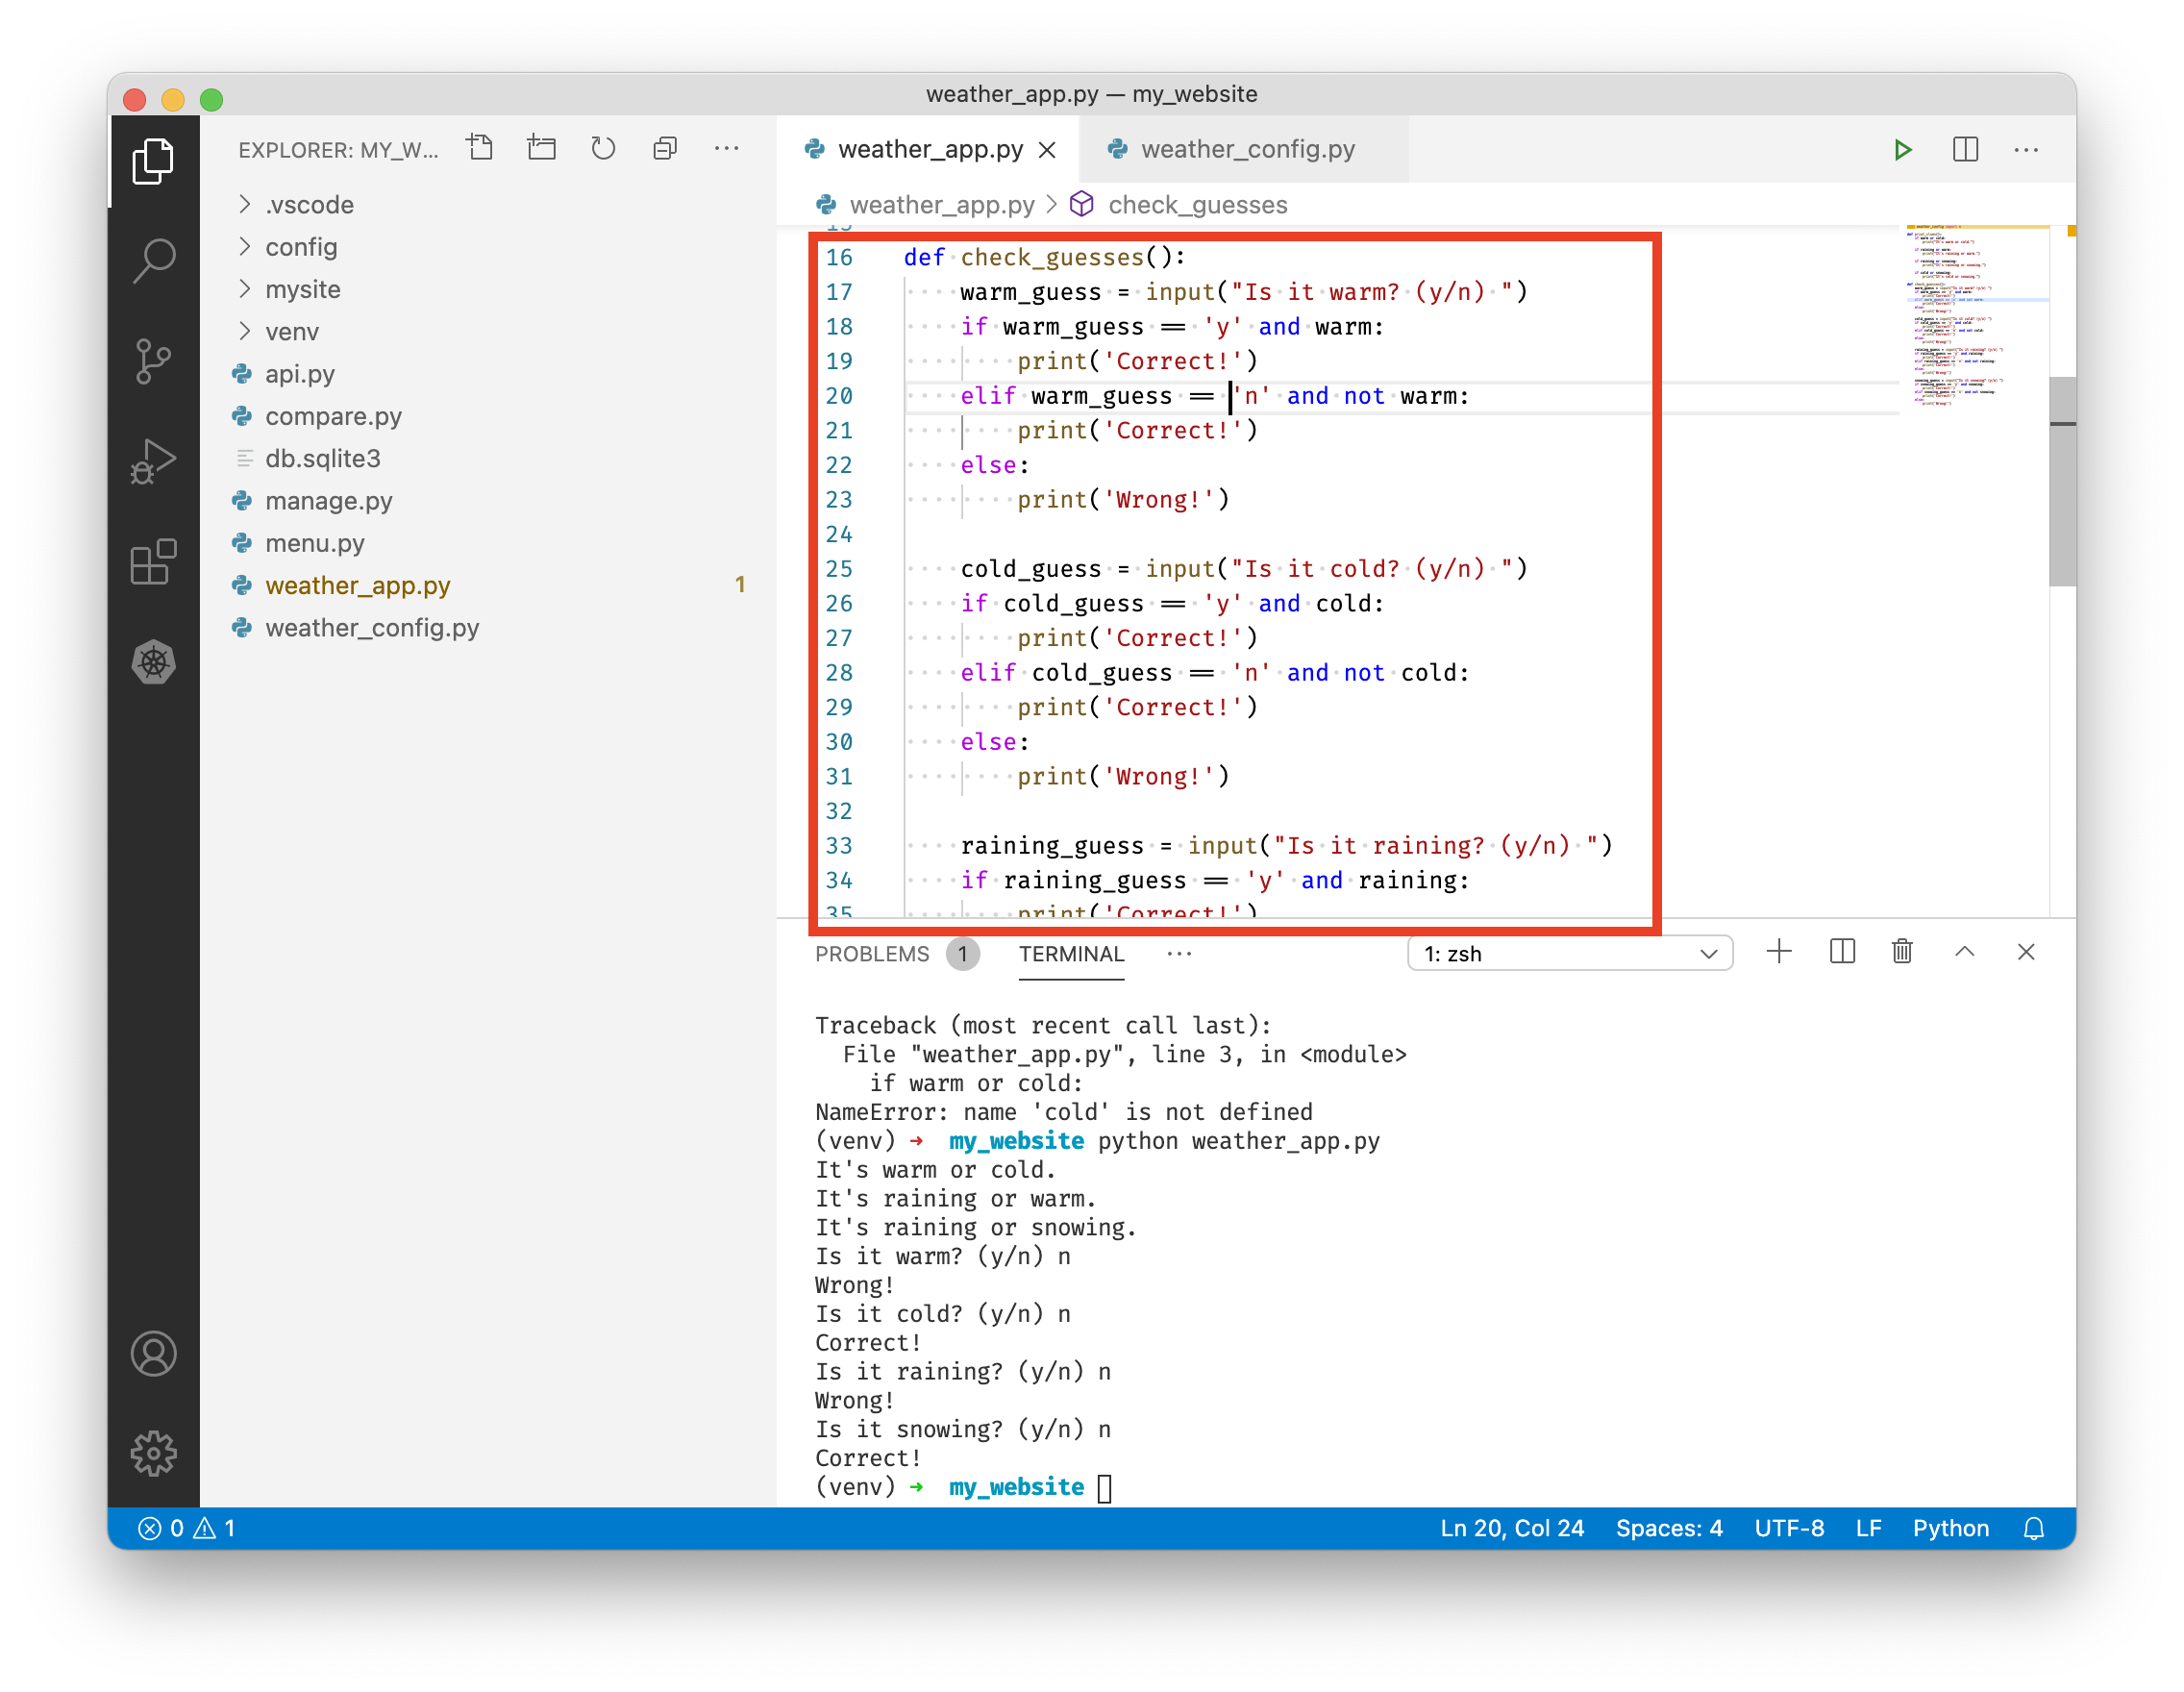Click Python language mode in status bar

point(1950,1528)
